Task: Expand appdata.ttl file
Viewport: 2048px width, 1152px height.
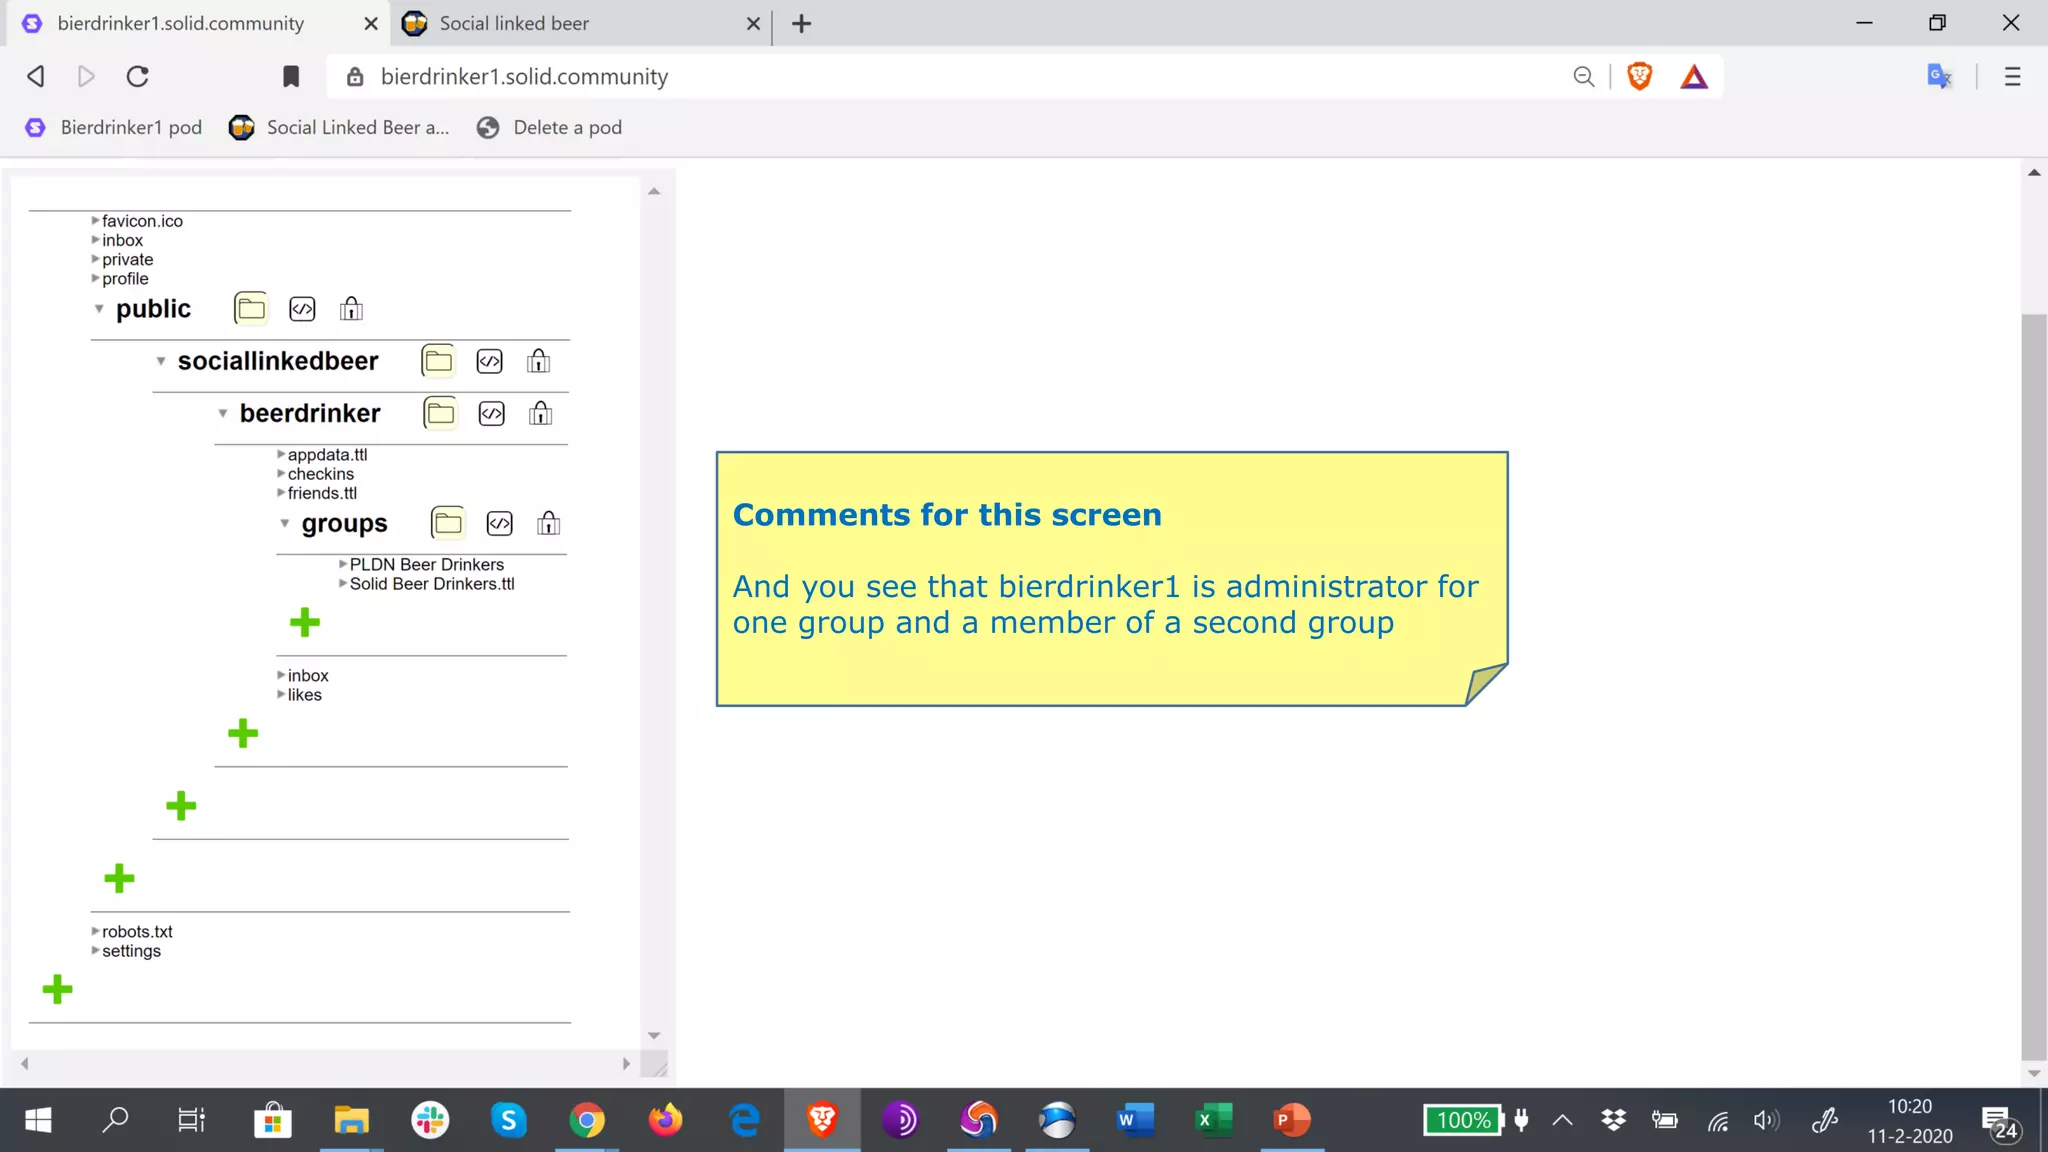Action: [282, 455]
